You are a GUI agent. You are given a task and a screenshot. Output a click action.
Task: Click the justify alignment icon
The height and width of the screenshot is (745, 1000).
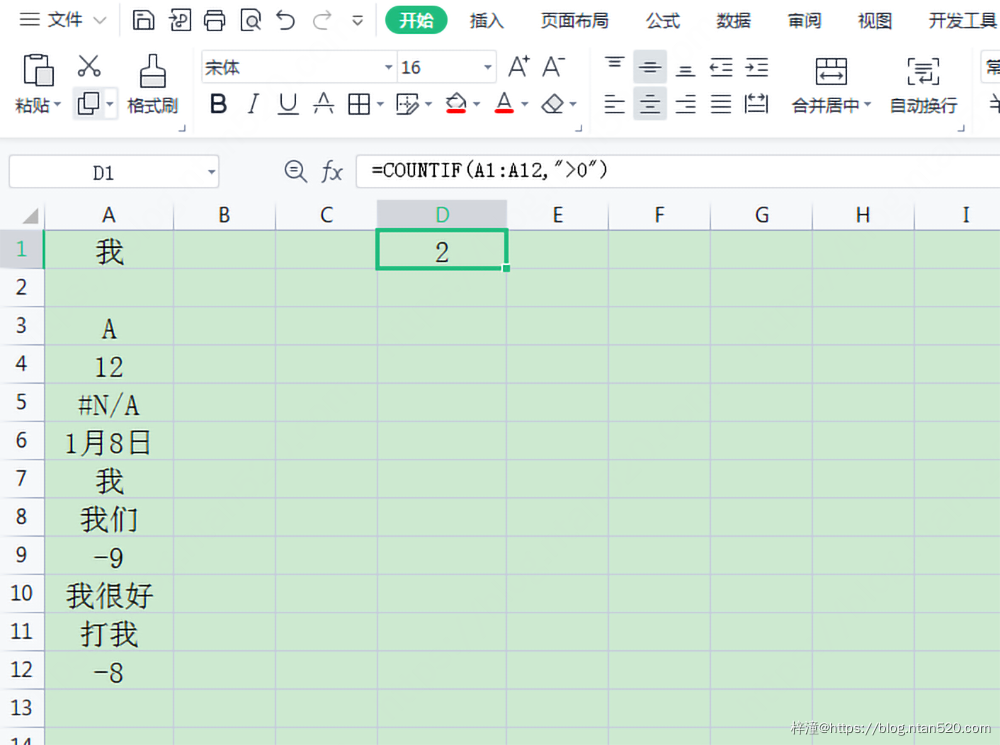(x=721, y=103)
